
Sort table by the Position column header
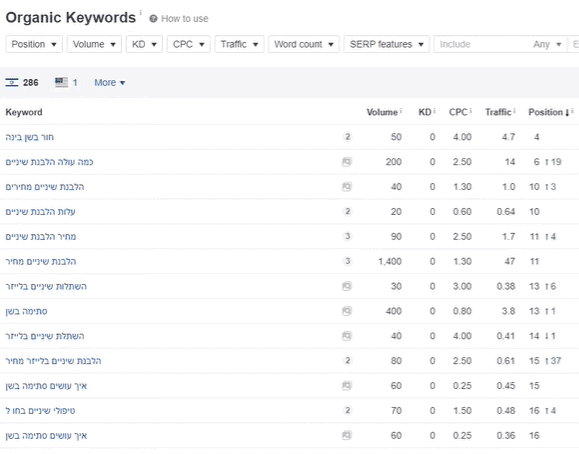(545, 112)
